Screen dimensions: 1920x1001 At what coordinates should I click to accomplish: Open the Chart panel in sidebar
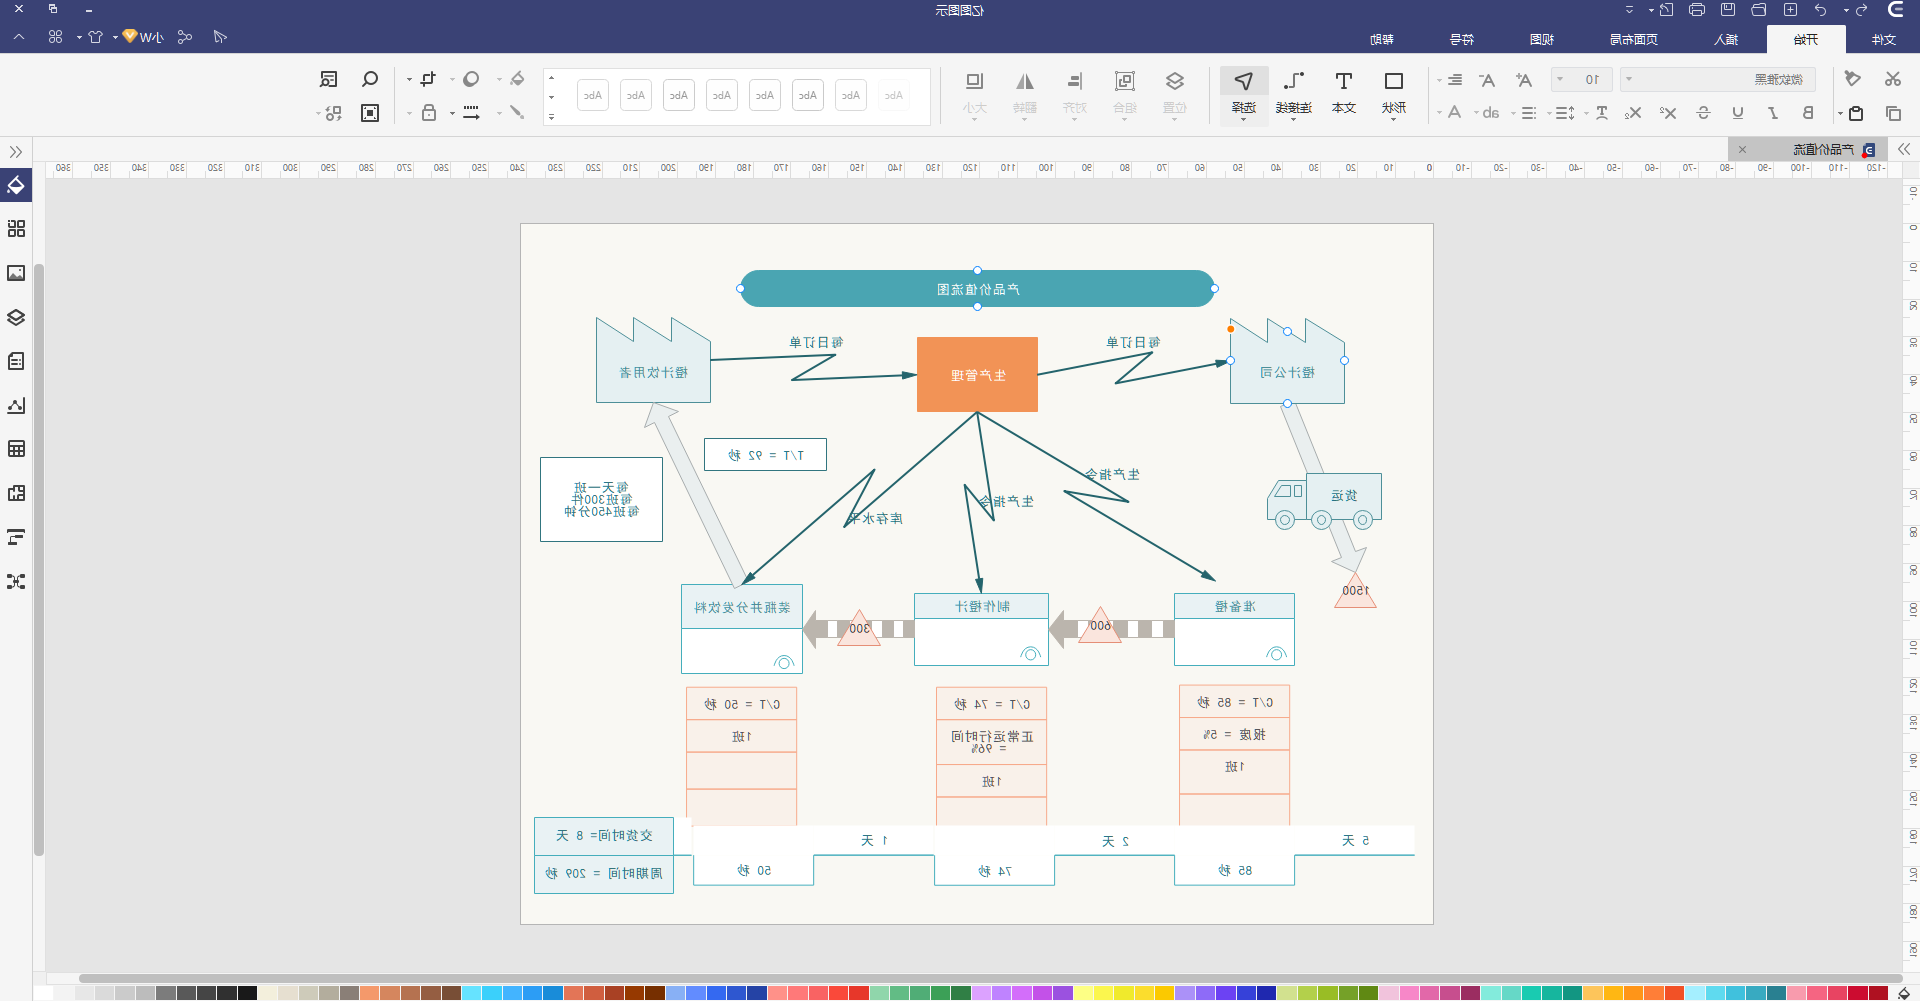coord(16,405)
